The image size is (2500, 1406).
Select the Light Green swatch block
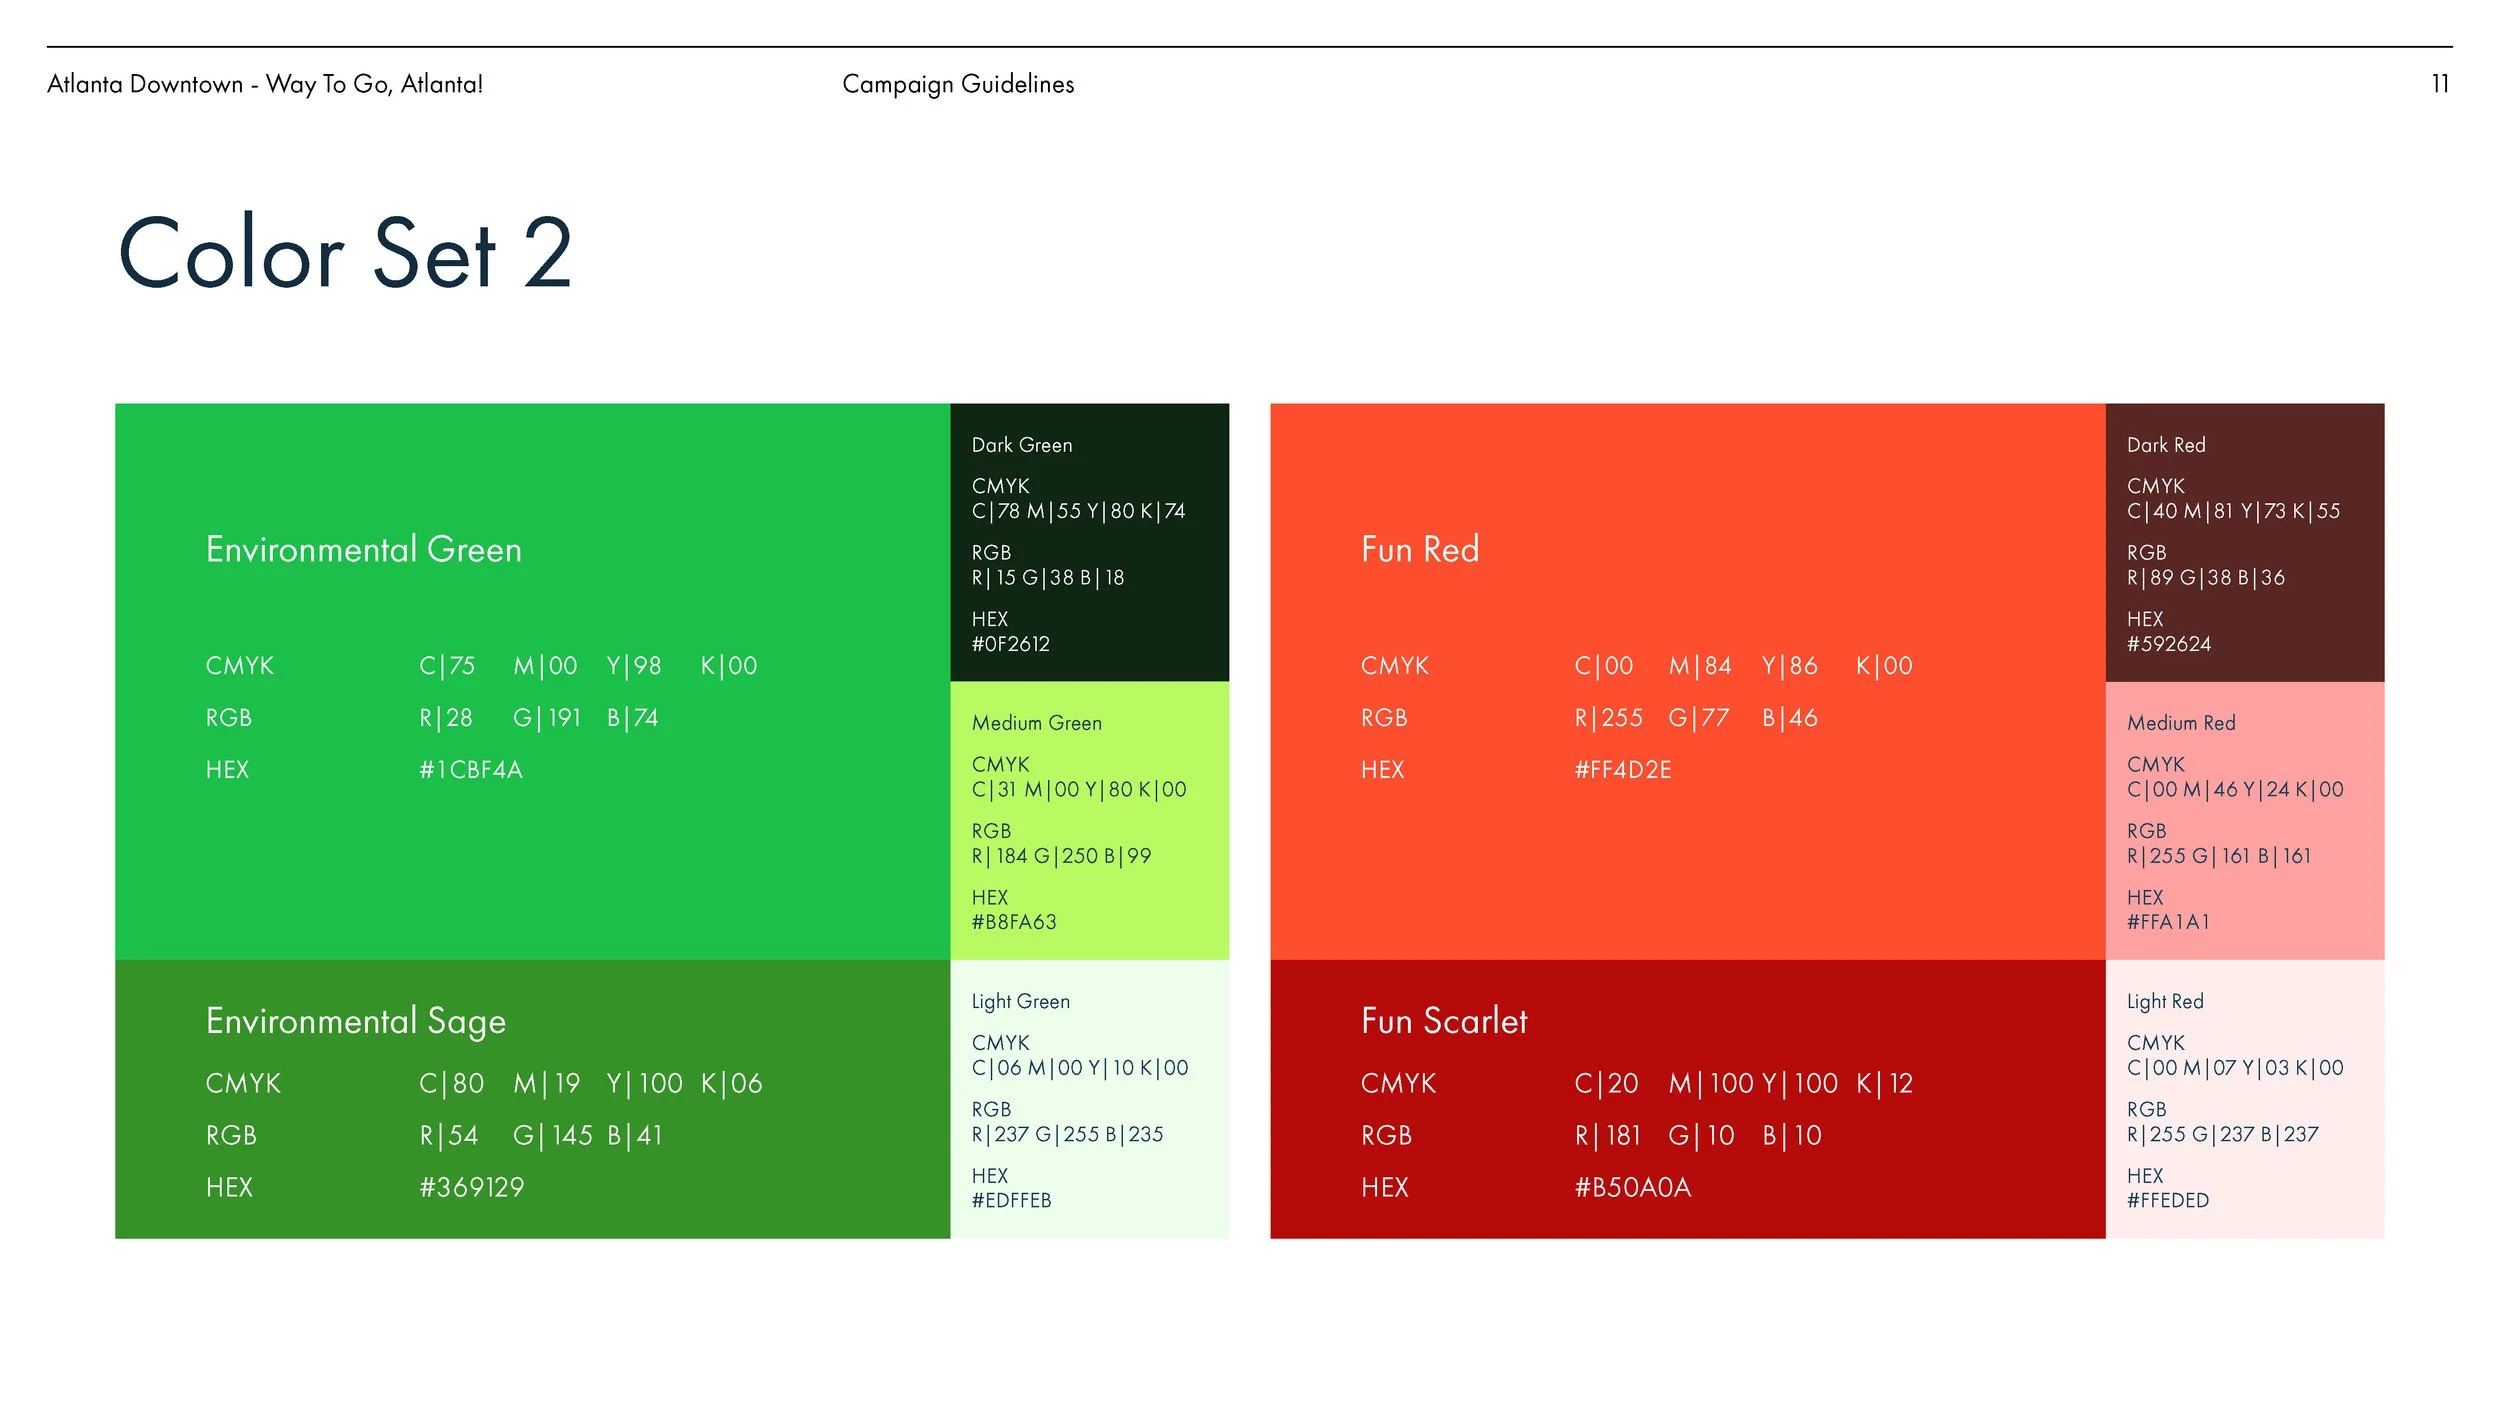coord(1089,1099)
